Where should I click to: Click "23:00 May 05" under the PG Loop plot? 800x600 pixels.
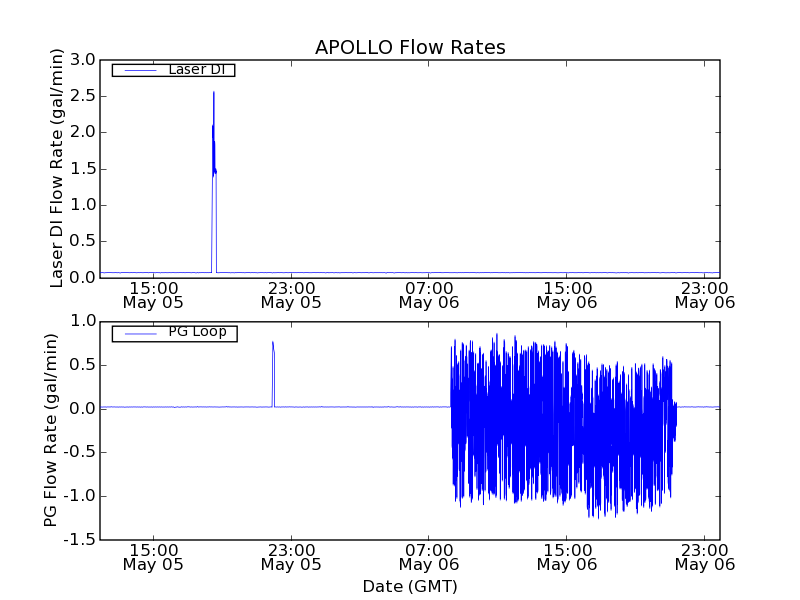(291, 557)
